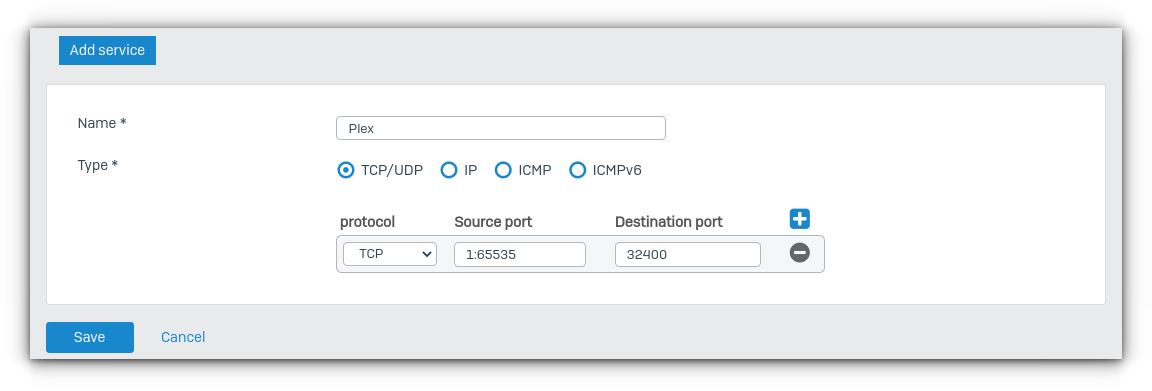This screenshot has width=1152, height=391.
Task: Click the Type * field label
Action: [98, 165]
